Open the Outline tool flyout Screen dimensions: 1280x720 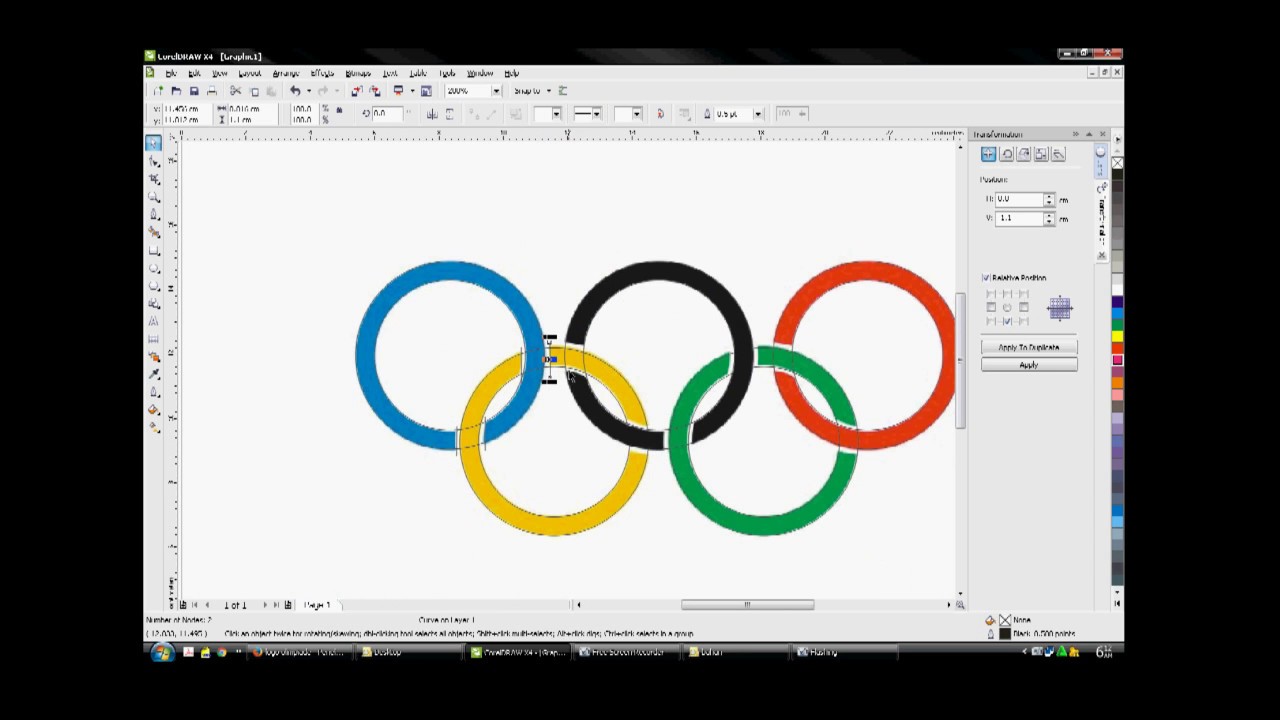(153, 392)
